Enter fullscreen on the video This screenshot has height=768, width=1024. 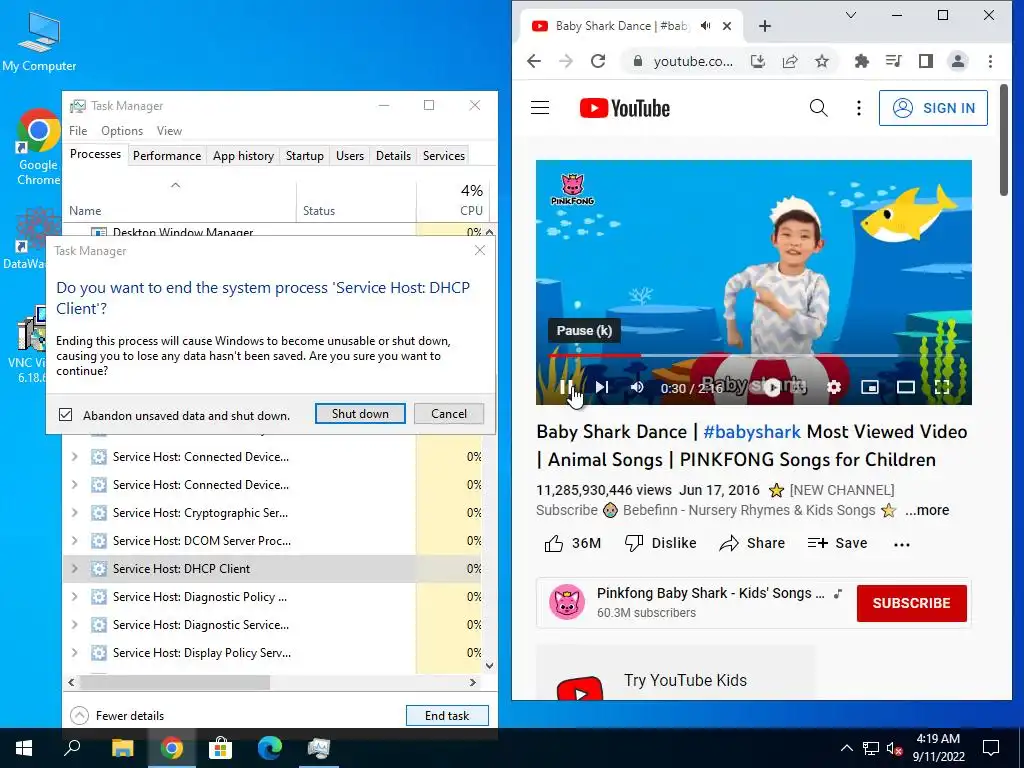pos(942,387)
